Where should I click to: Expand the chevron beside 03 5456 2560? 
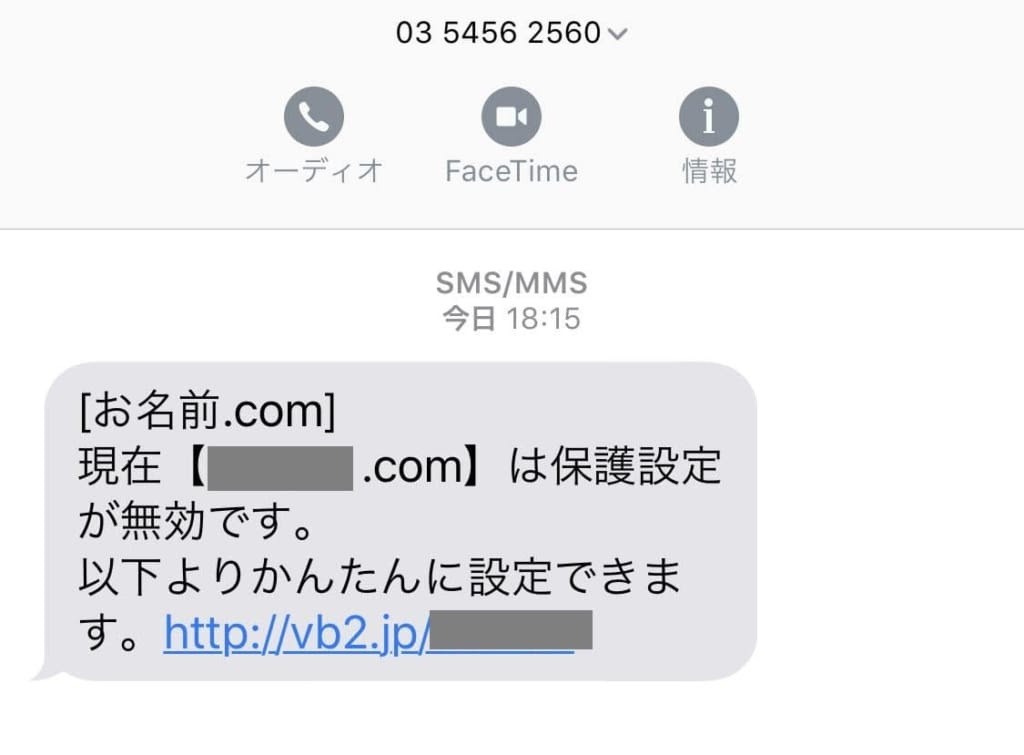click(617, 33)
